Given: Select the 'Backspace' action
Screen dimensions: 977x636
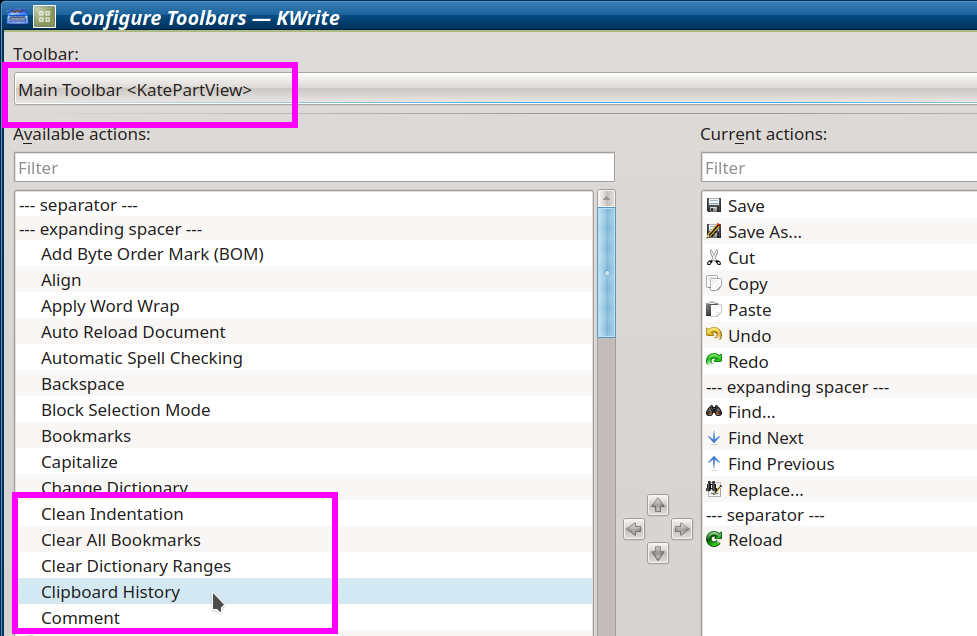Looking at the screenshot, I should pos(305,384).
